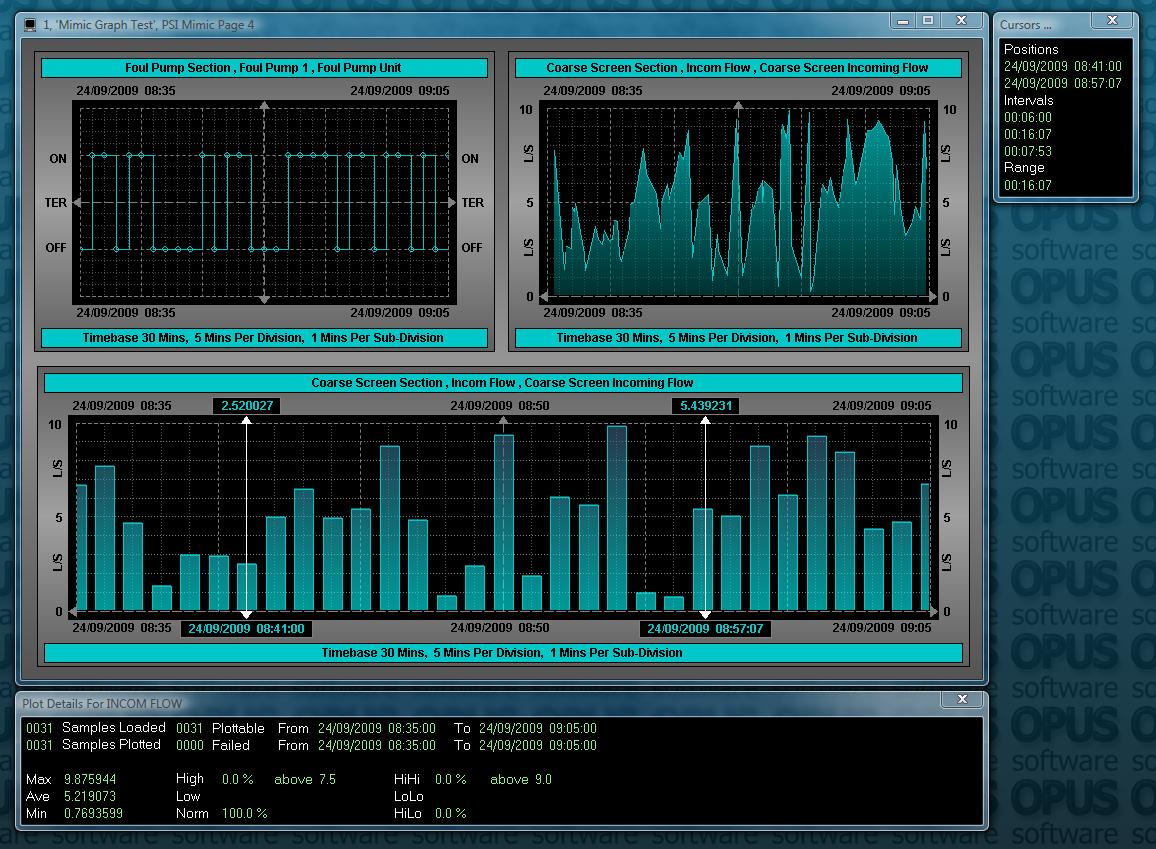
Task: Click the Norm 100.0 % value
Action: tap(244, 813)
